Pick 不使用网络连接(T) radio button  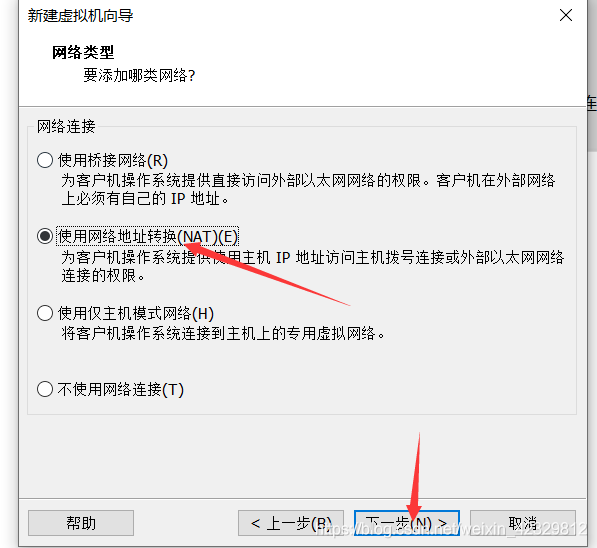(x=45, y=389)
